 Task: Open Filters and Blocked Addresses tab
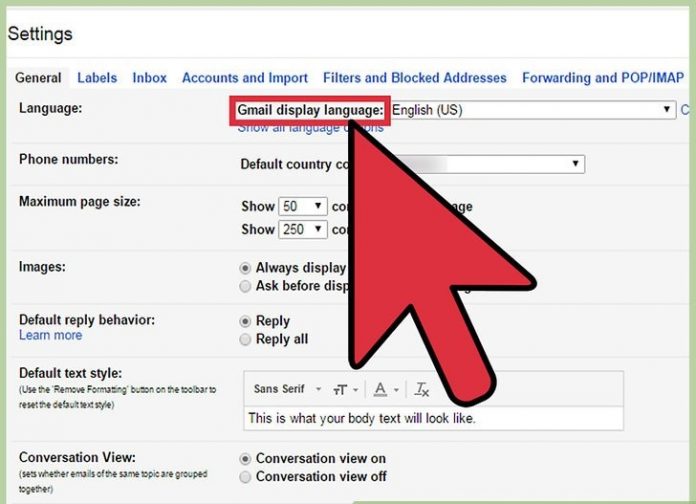click(414, 78)
